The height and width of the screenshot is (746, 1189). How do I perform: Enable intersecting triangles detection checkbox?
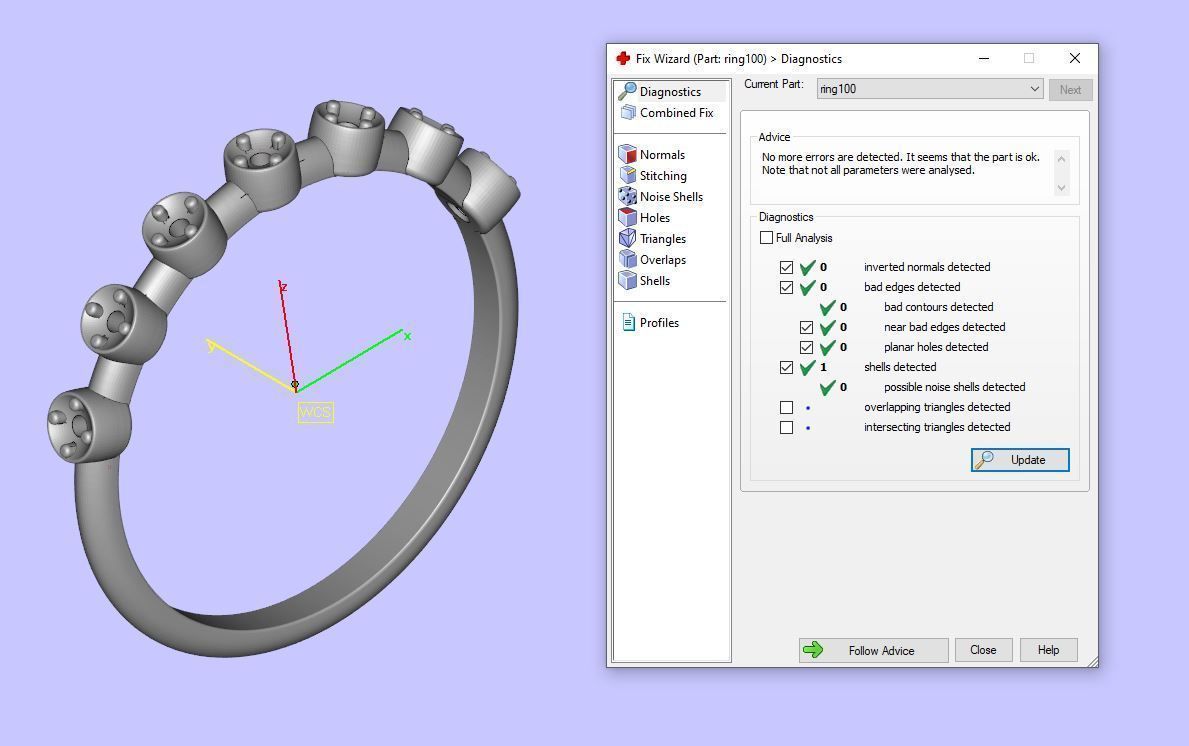point(787,427)
